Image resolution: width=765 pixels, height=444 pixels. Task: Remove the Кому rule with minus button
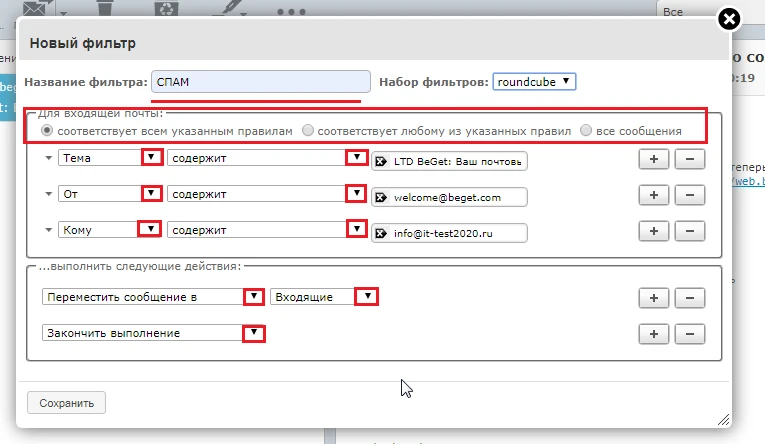(690, 231)
